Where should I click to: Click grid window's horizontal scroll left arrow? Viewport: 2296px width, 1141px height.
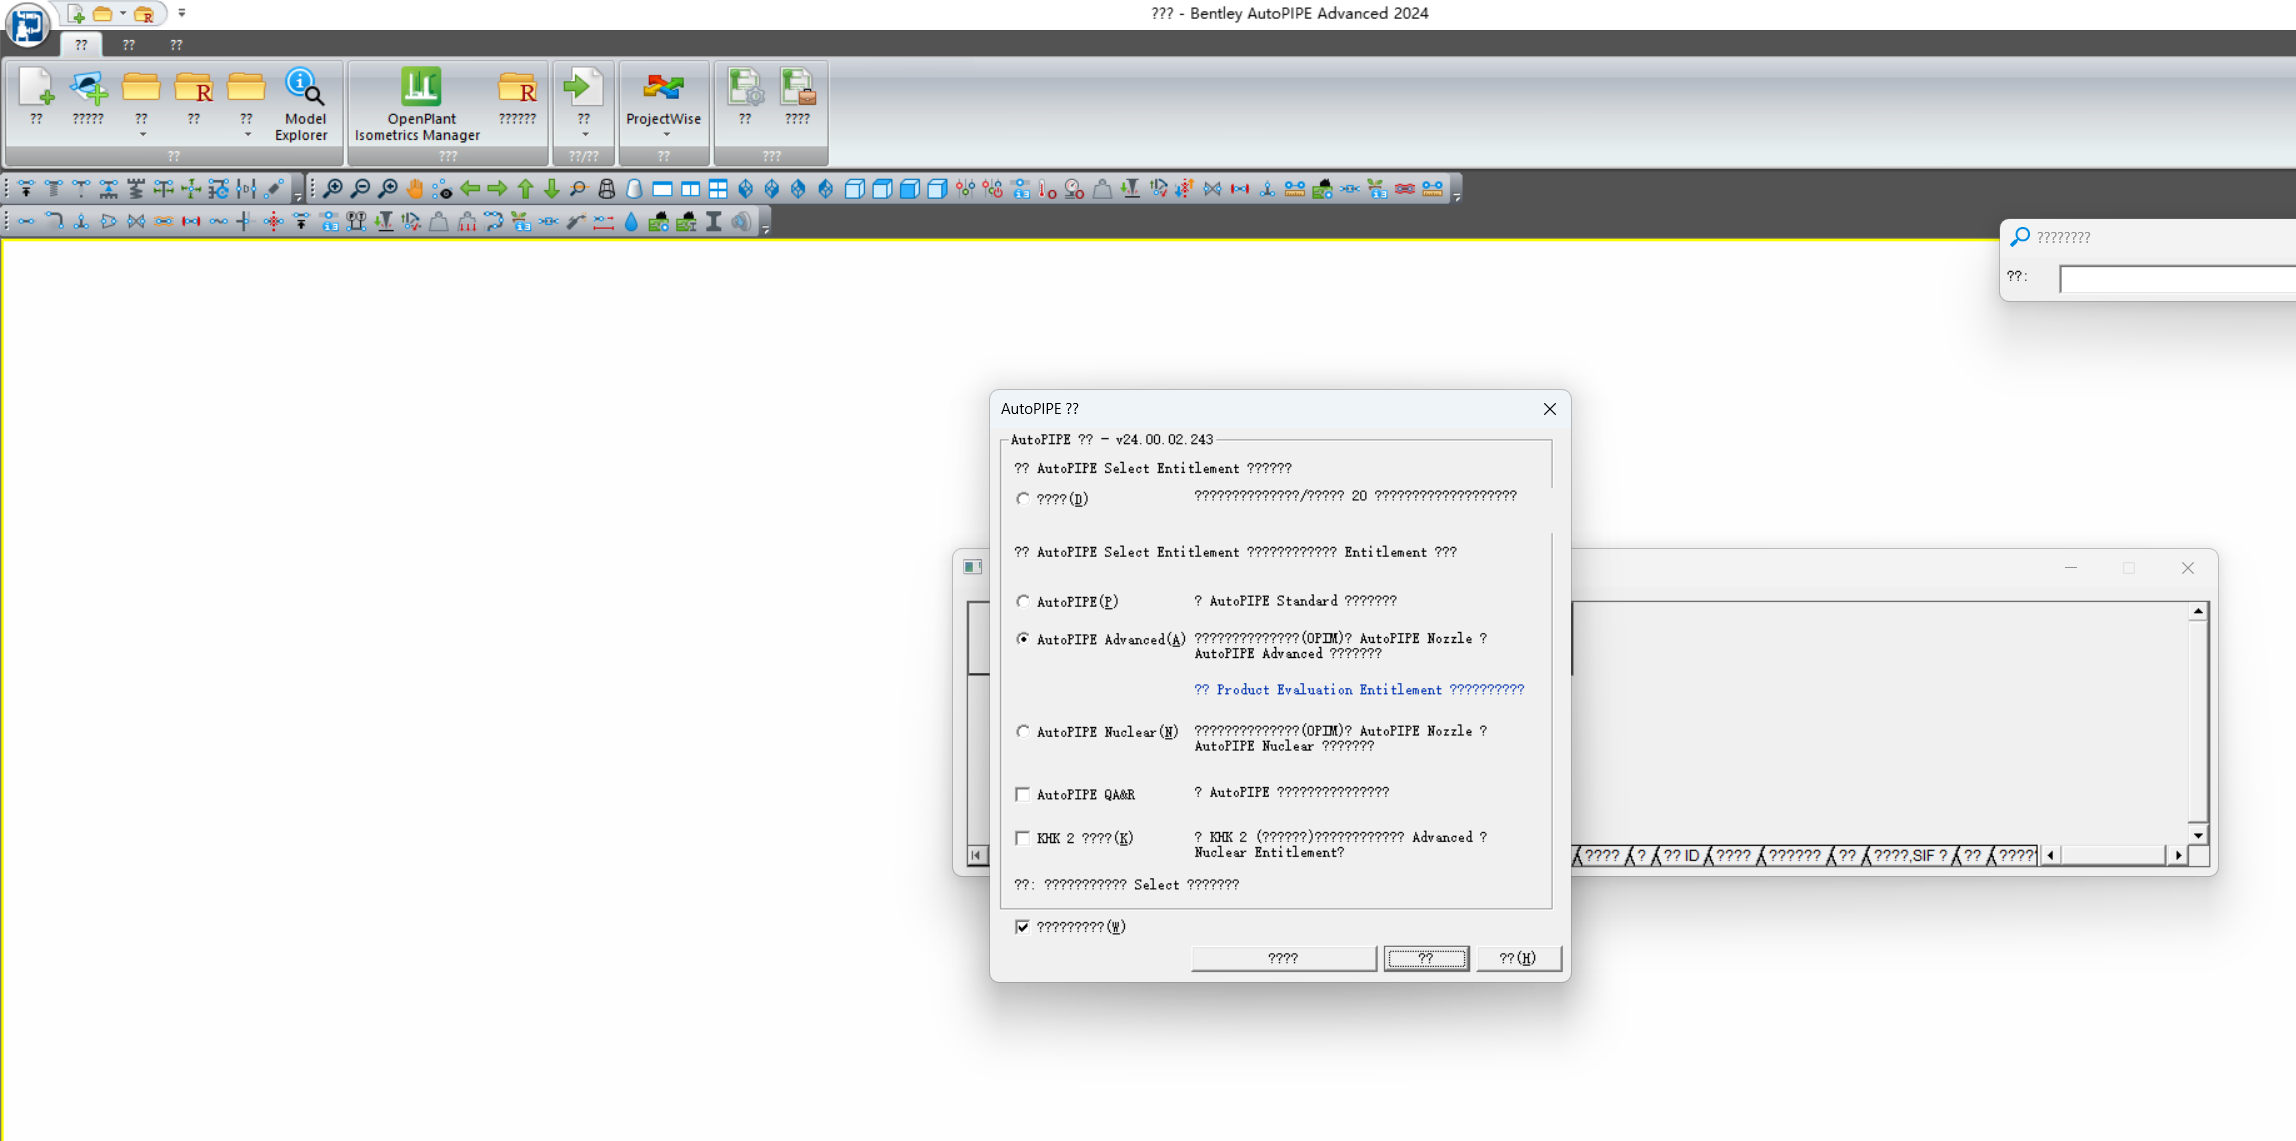click(2051, 856)
